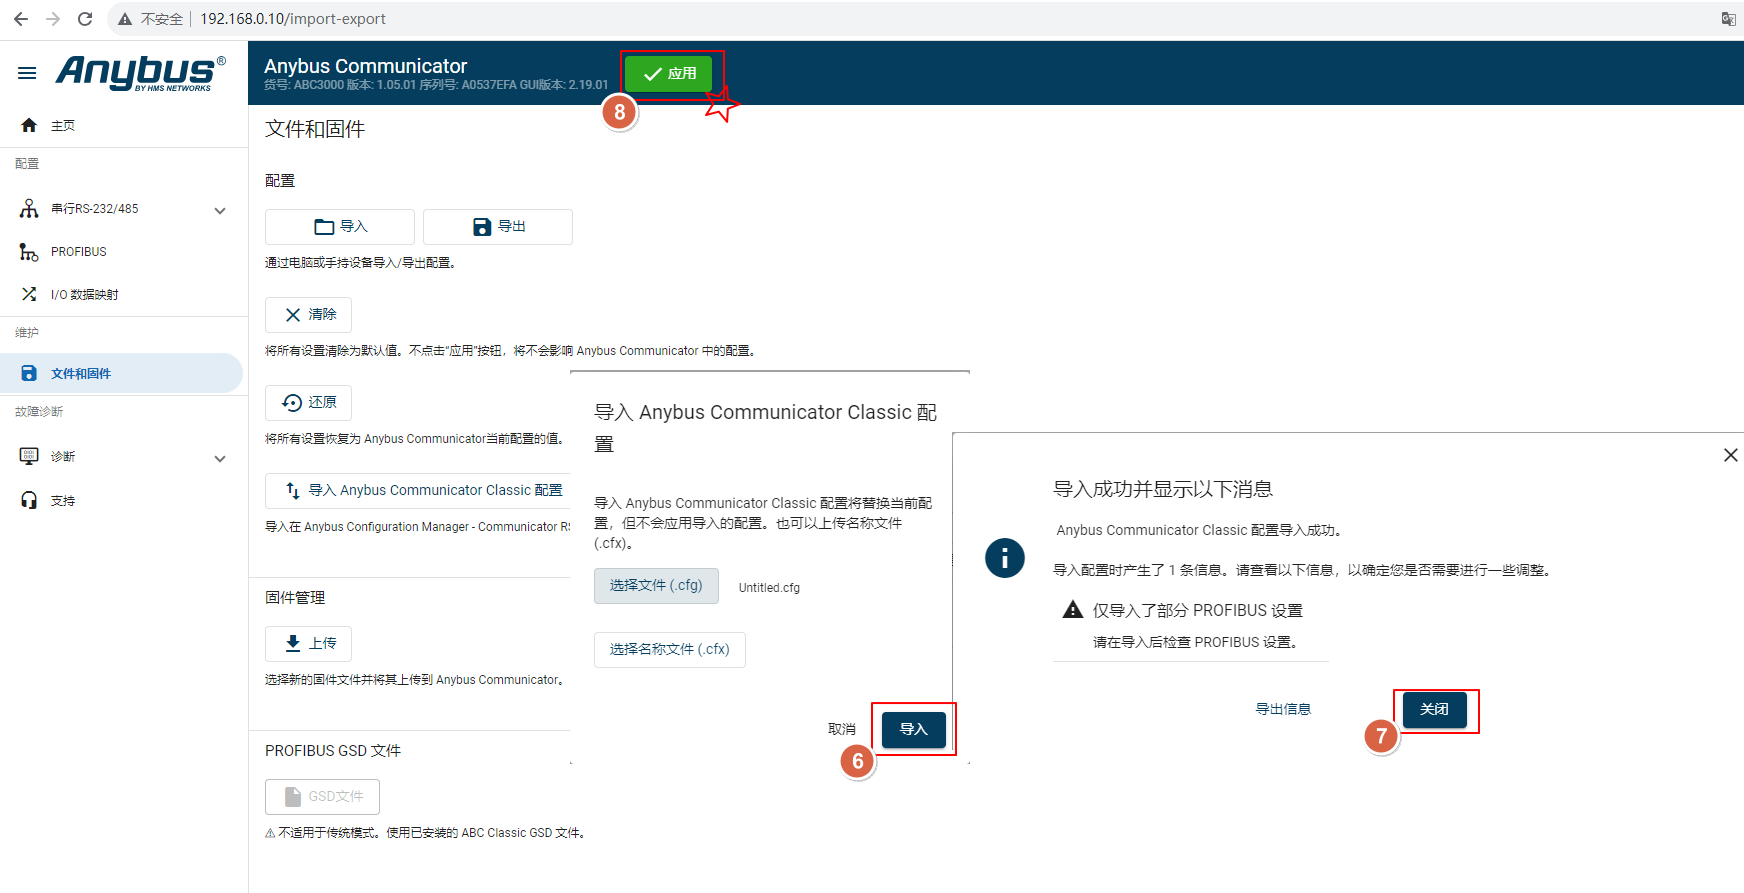The height and width of the screenshot is (893, 1744).
Task: Click 仅导入了部分 PROFIBUS 设置 message
Action: [1197, 611]
